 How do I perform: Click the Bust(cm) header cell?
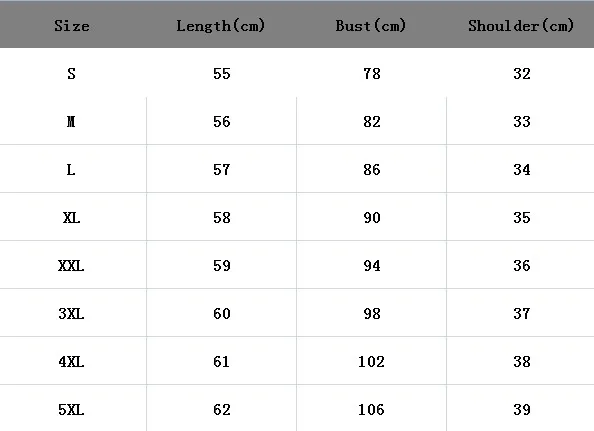click(x=370, y=26)
